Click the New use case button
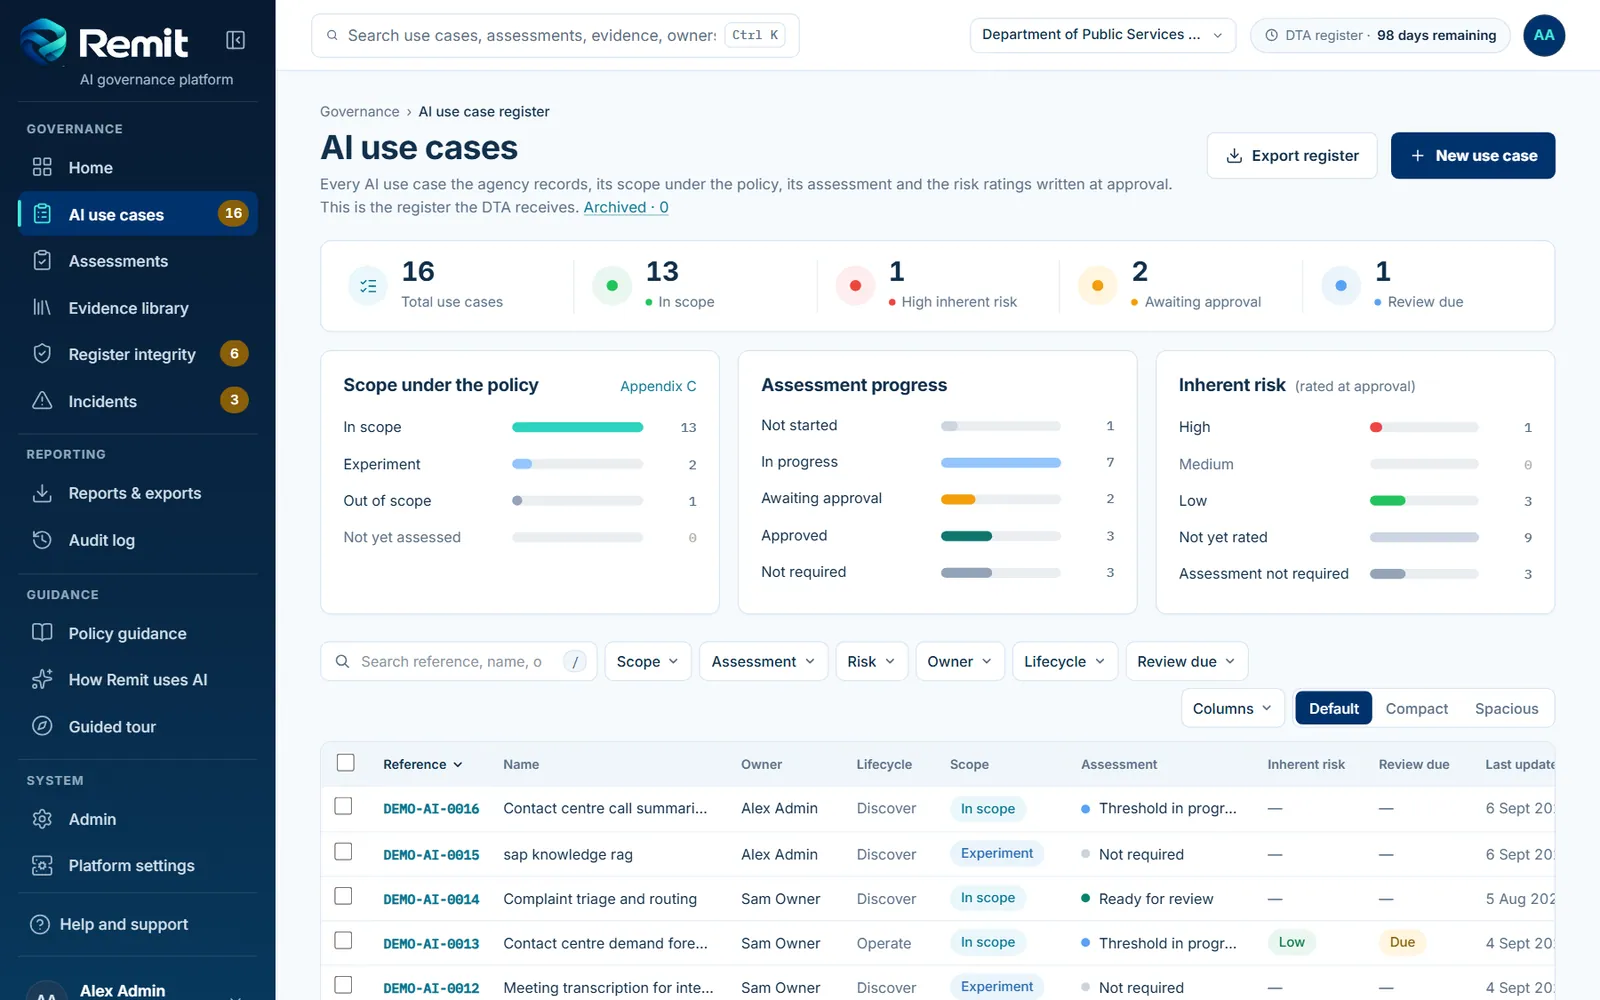 [1473, 155]
